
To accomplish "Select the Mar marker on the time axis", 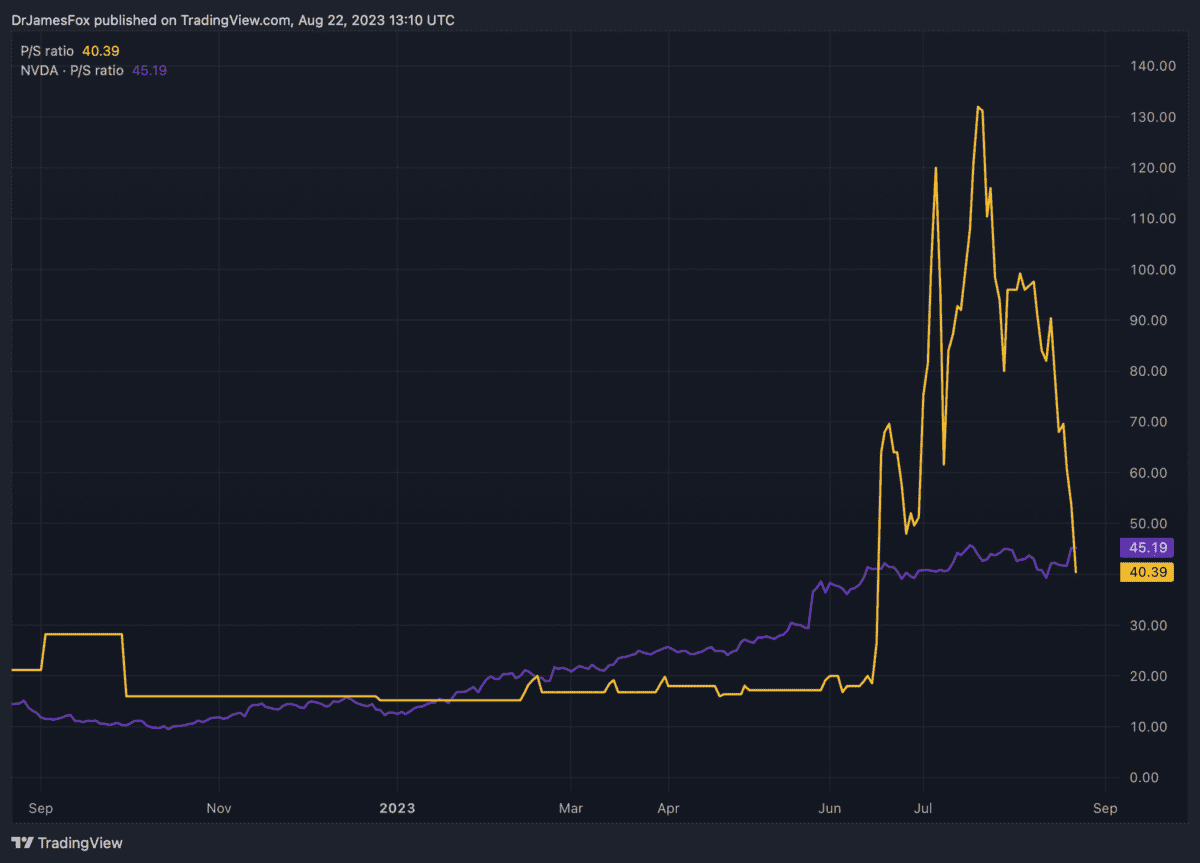I will pos(570,807).
